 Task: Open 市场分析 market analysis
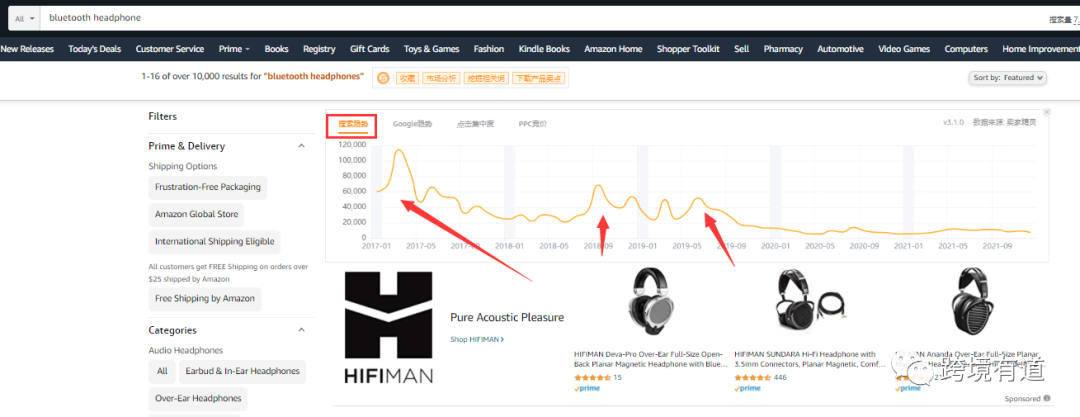pyautogui.click(x=441, y=79)
